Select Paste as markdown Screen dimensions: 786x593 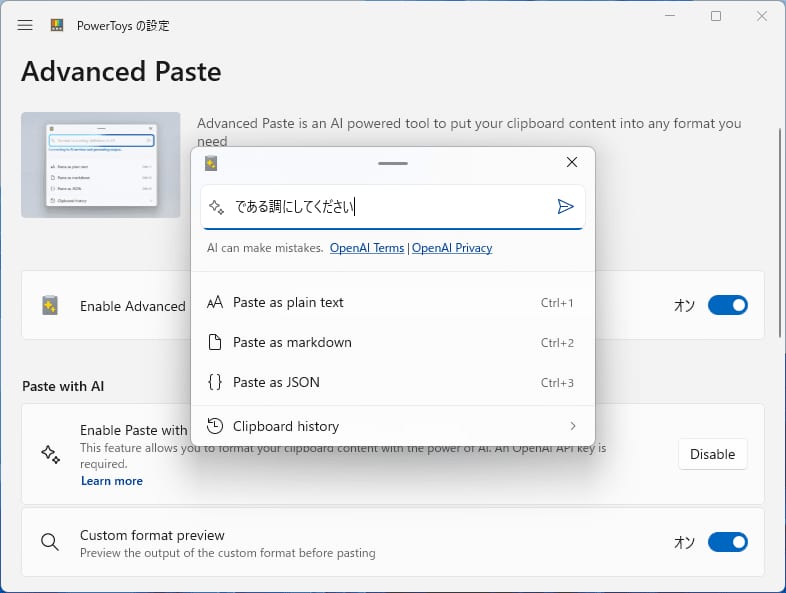tap(392, 342)
